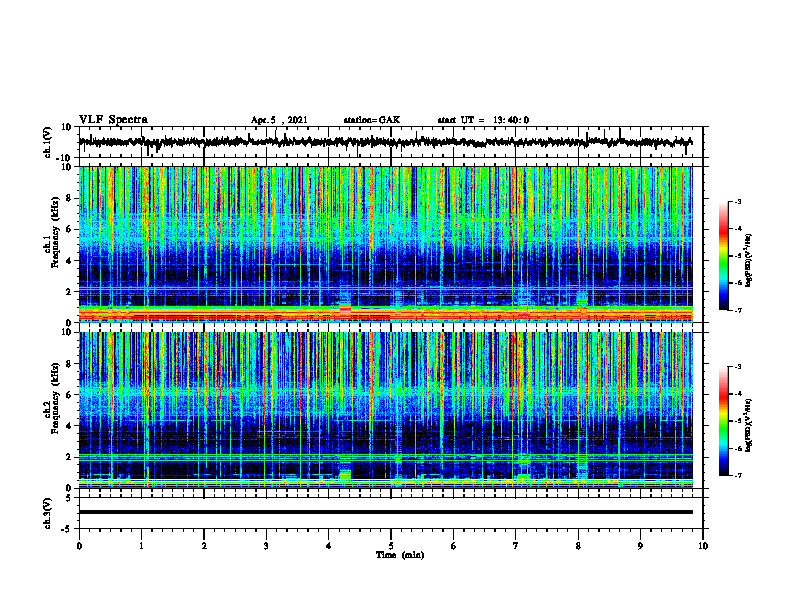Click the 'station=GAK' label
Screen dimensions: 792x612
pos(372,120)
